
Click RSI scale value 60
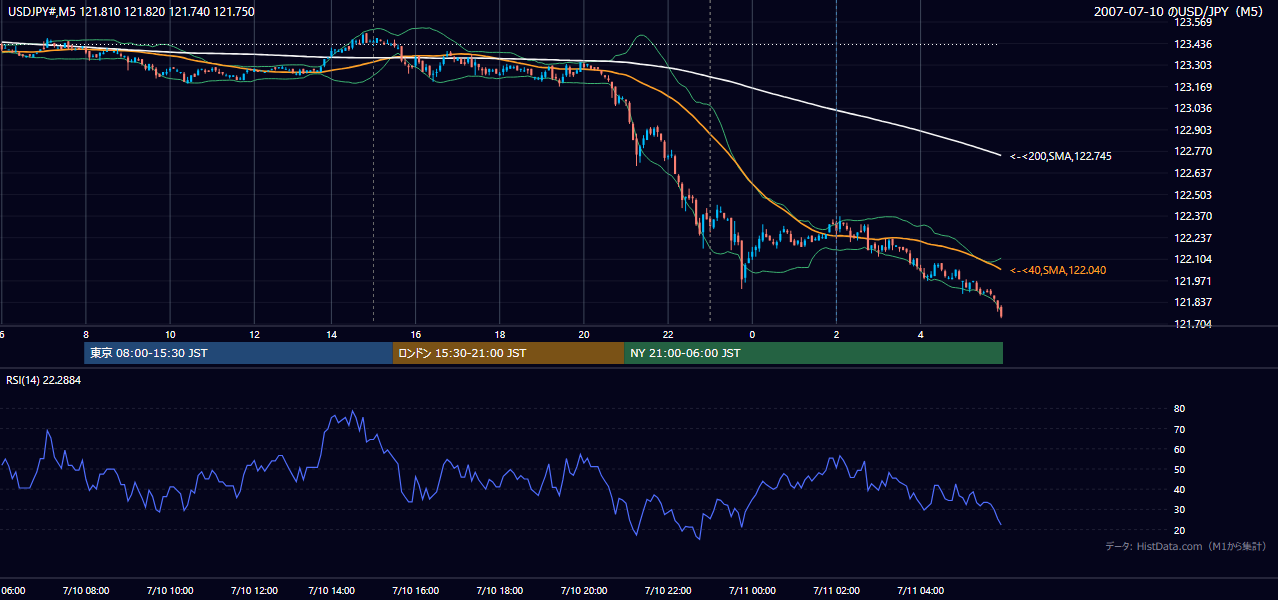click(1180, 449)
